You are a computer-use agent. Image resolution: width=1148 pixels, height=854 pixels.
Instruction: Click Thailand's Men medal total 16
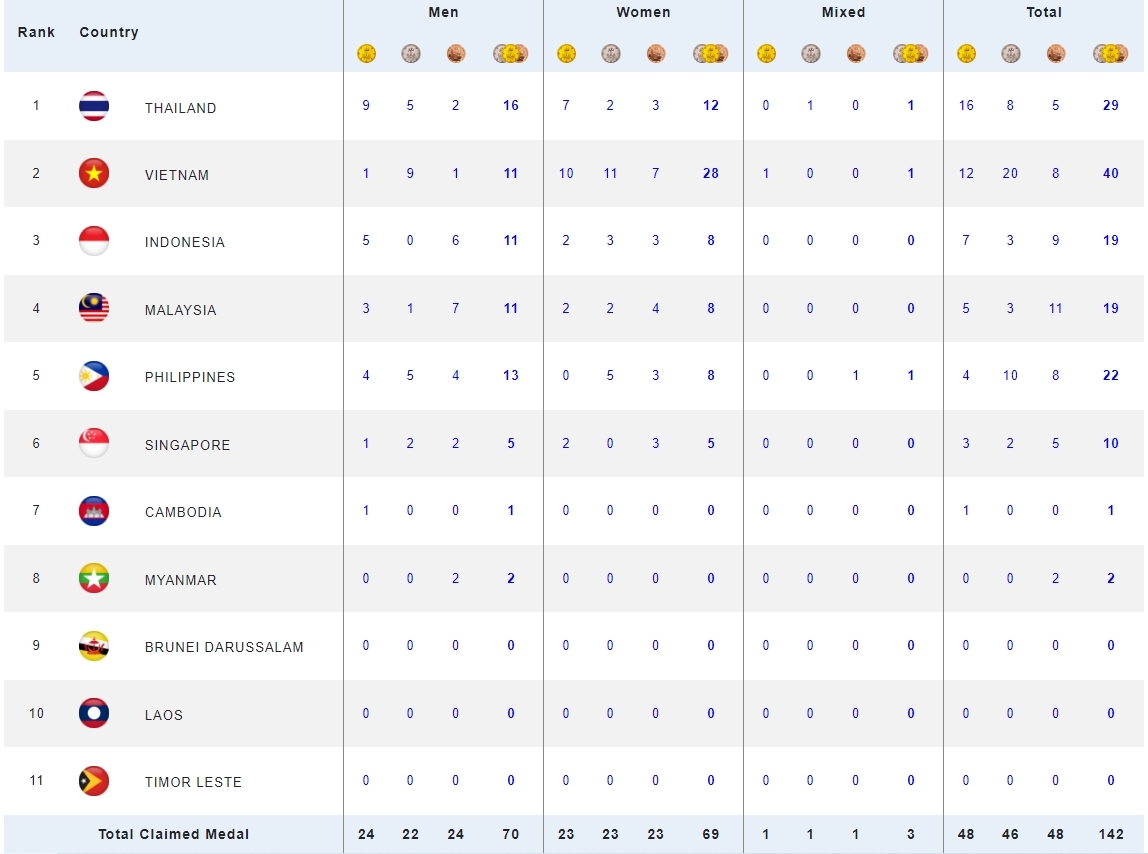coord(511,105)
